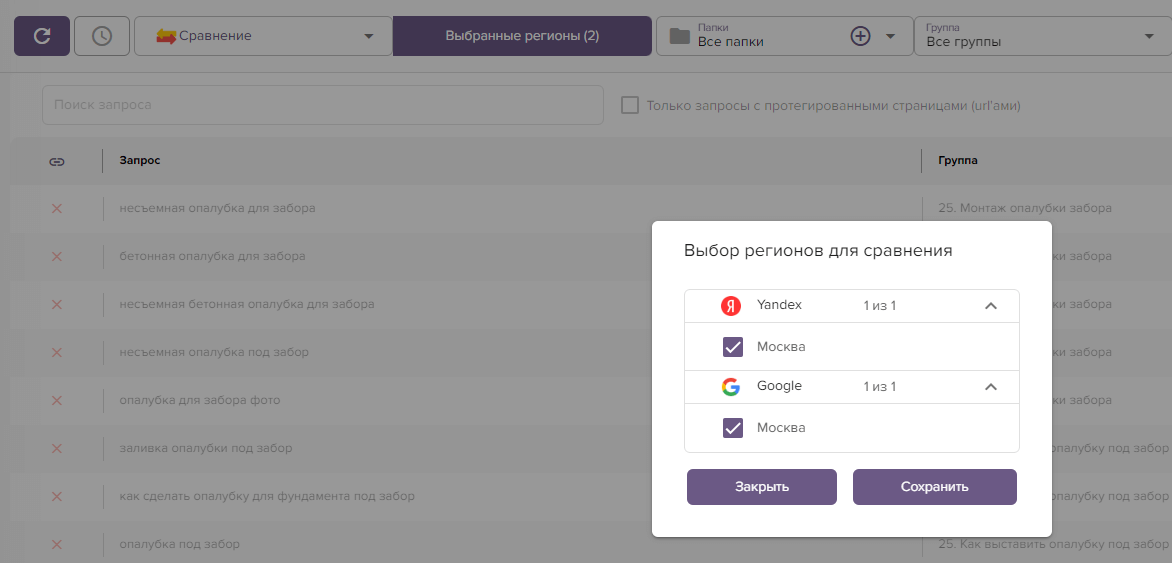Click Выбранные регионы (2) button
The height and width of the screenshot is (563, 1172).
point(522,36)
